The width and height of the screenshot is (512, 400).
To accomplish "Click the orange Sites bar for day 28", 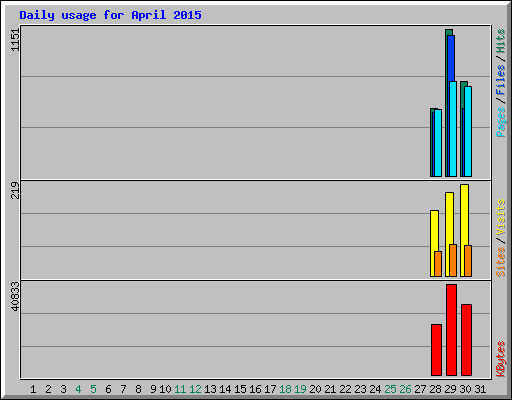I will pyautogui.click(x=438, y=264).
